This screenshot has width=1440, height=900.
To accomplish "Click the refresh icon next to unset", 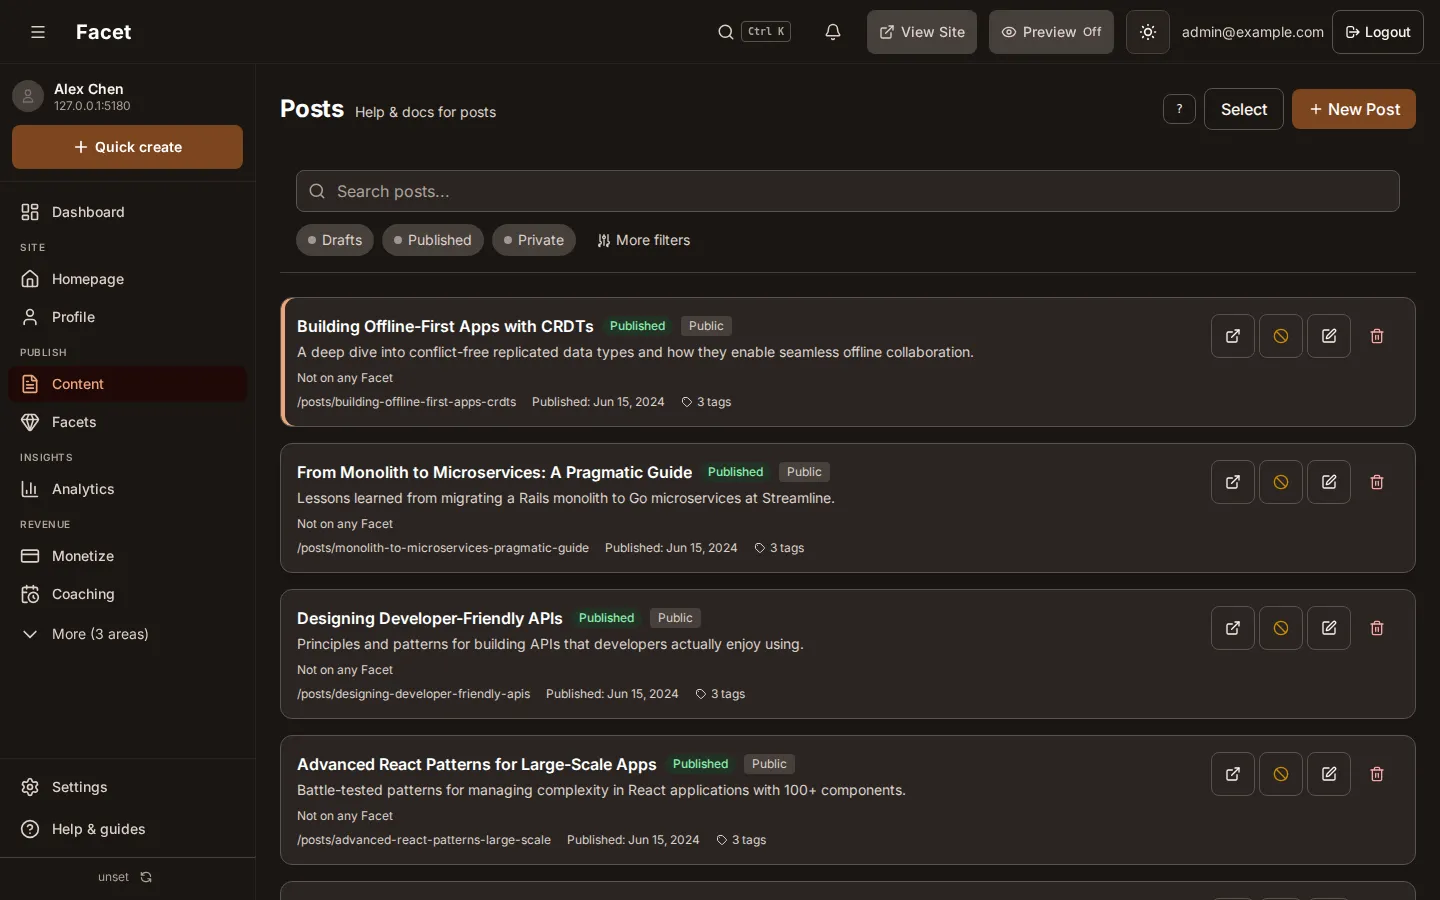I will tap(146, 877).
